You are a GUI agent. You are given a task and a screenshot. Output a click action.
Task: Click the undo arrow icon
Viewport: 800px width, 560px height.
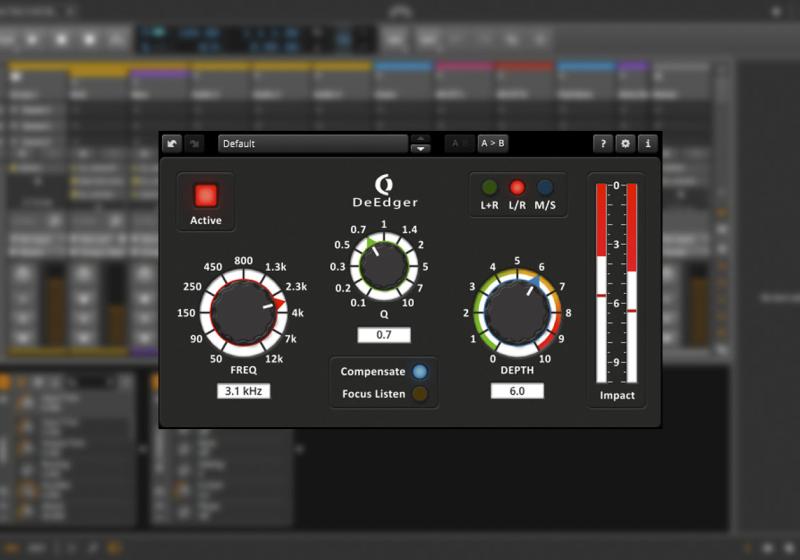(172, 144)
